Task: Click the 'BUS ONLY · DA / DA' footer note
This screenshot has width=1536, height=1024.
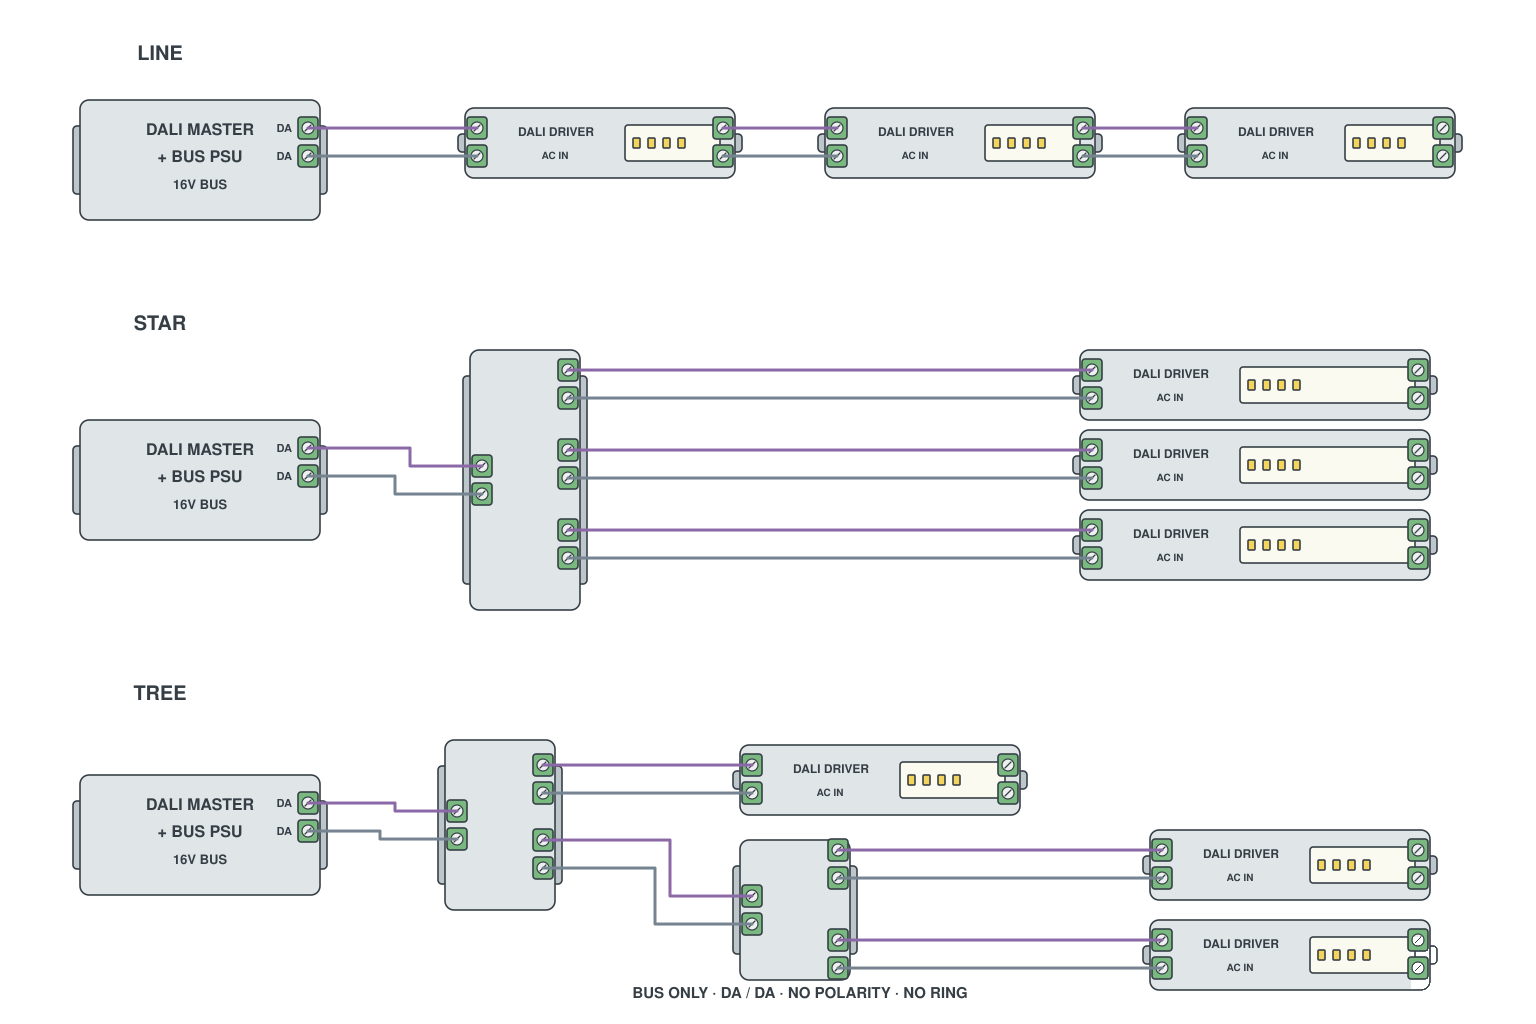Action: click(x=800, y=993)
